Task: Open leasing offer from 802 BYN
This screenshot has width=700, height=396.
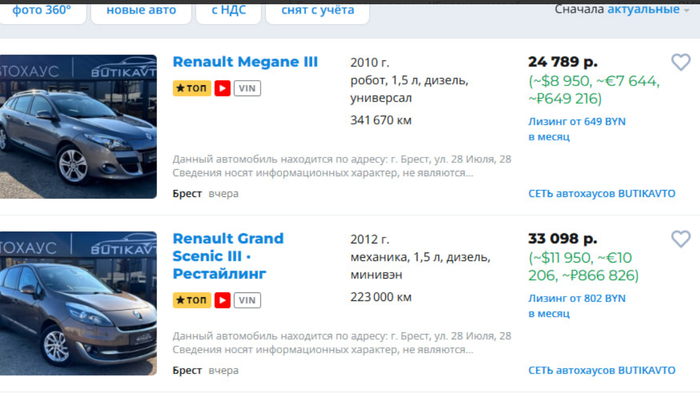Action: (577, 306)
